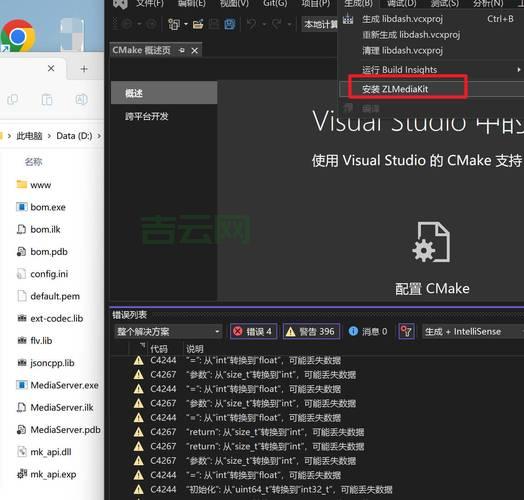Expand the 运行 Build Insights submenu arrow

pos(518,70)
